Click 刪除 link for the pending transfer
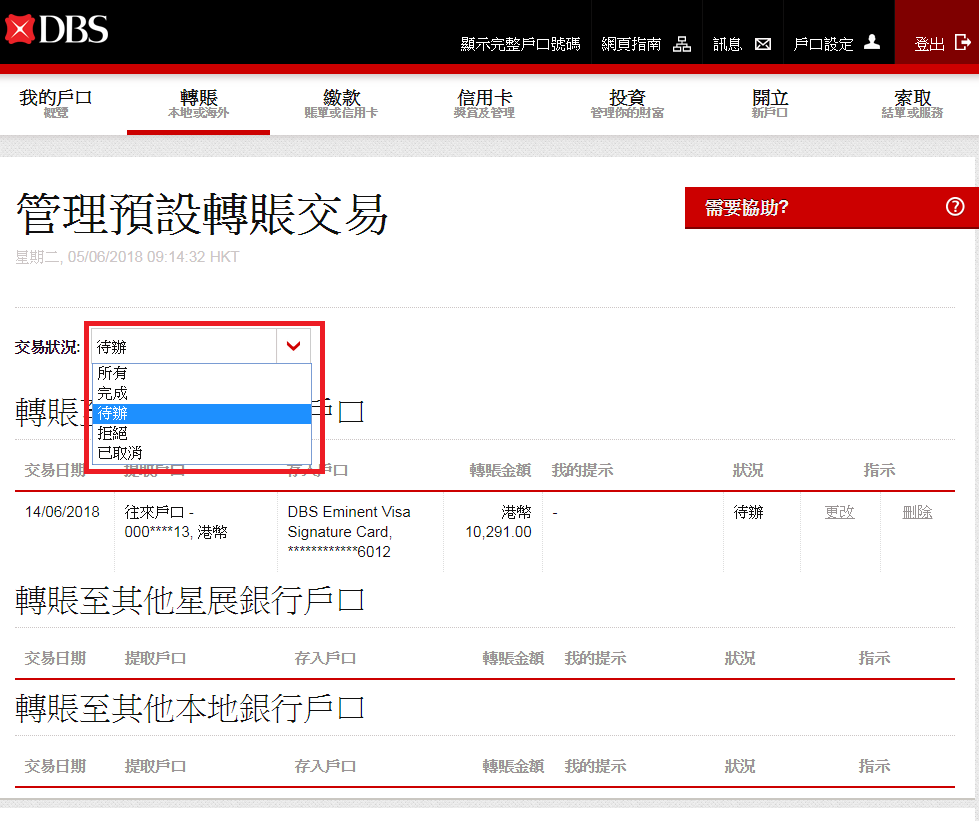 click(x=917, y=512)
